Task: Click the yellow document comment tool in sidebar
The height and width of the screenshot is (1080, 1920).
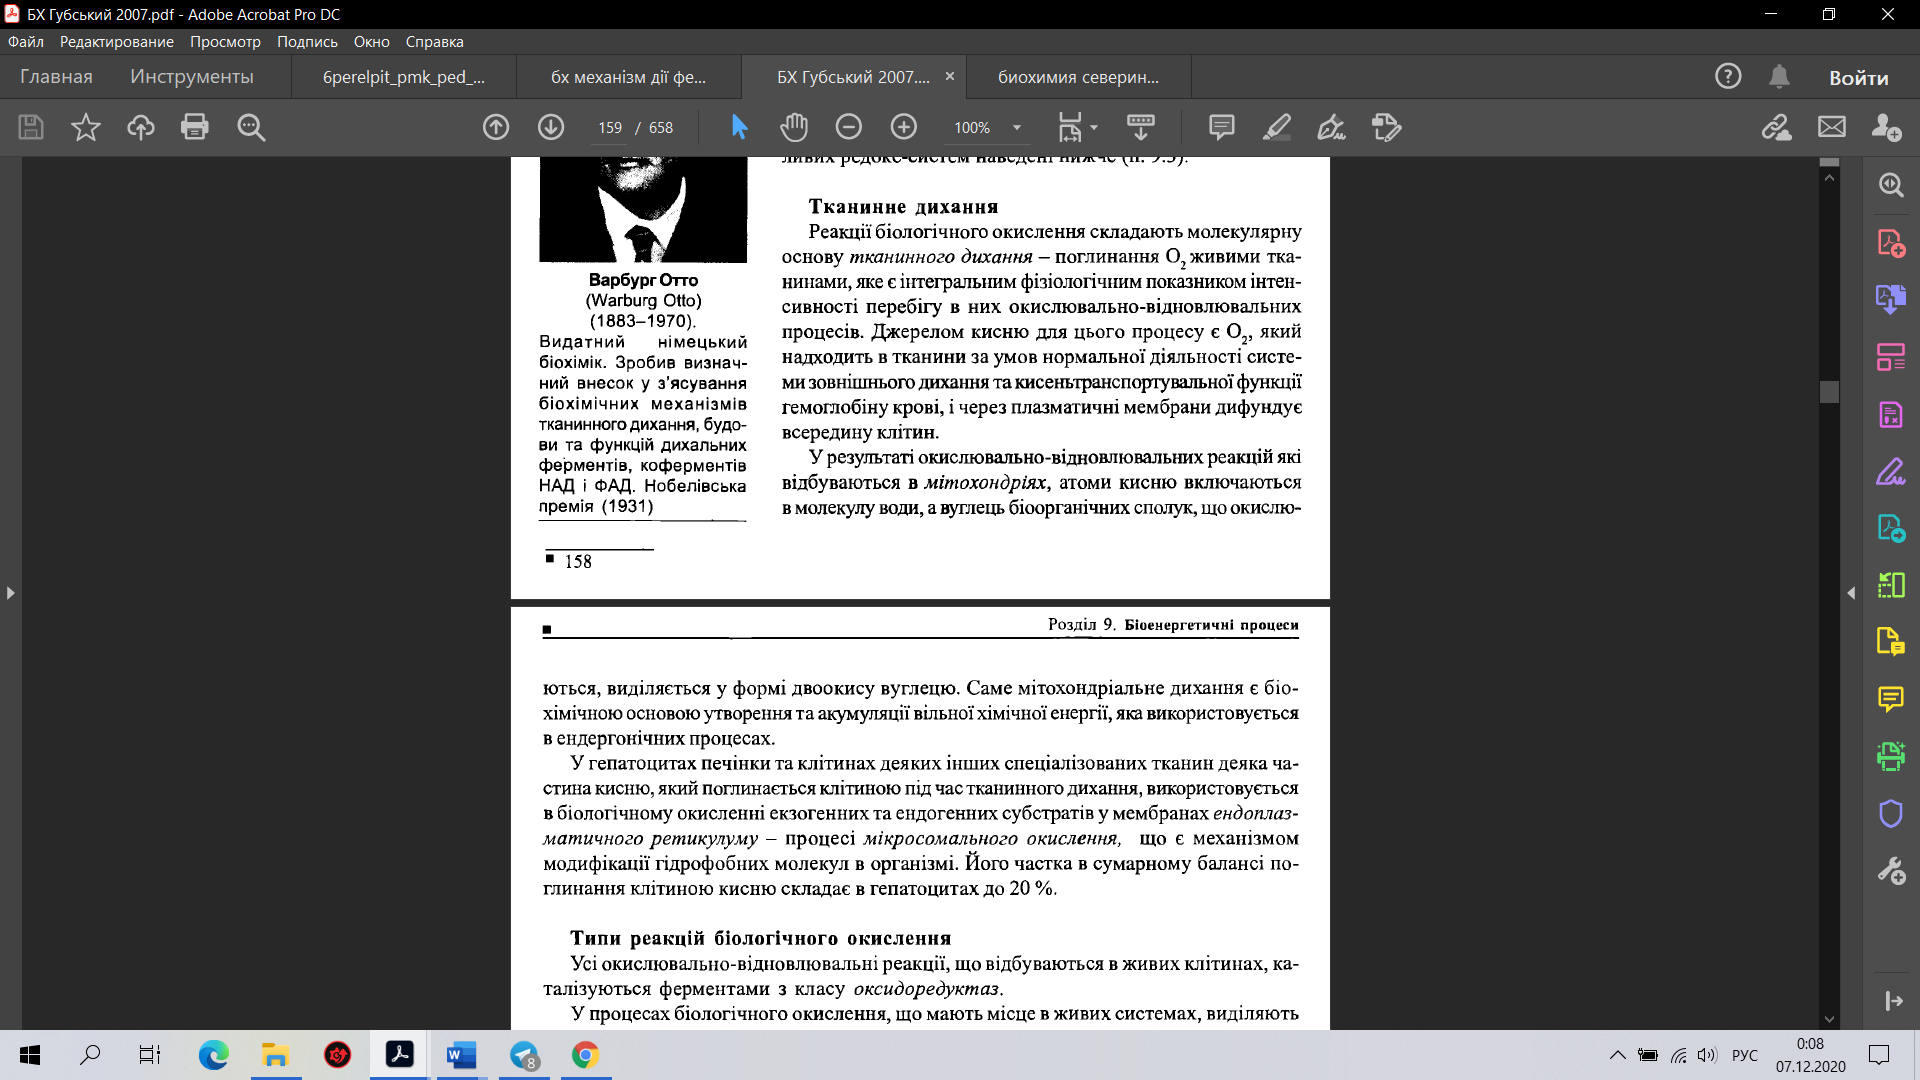Action: point(1891,641)
